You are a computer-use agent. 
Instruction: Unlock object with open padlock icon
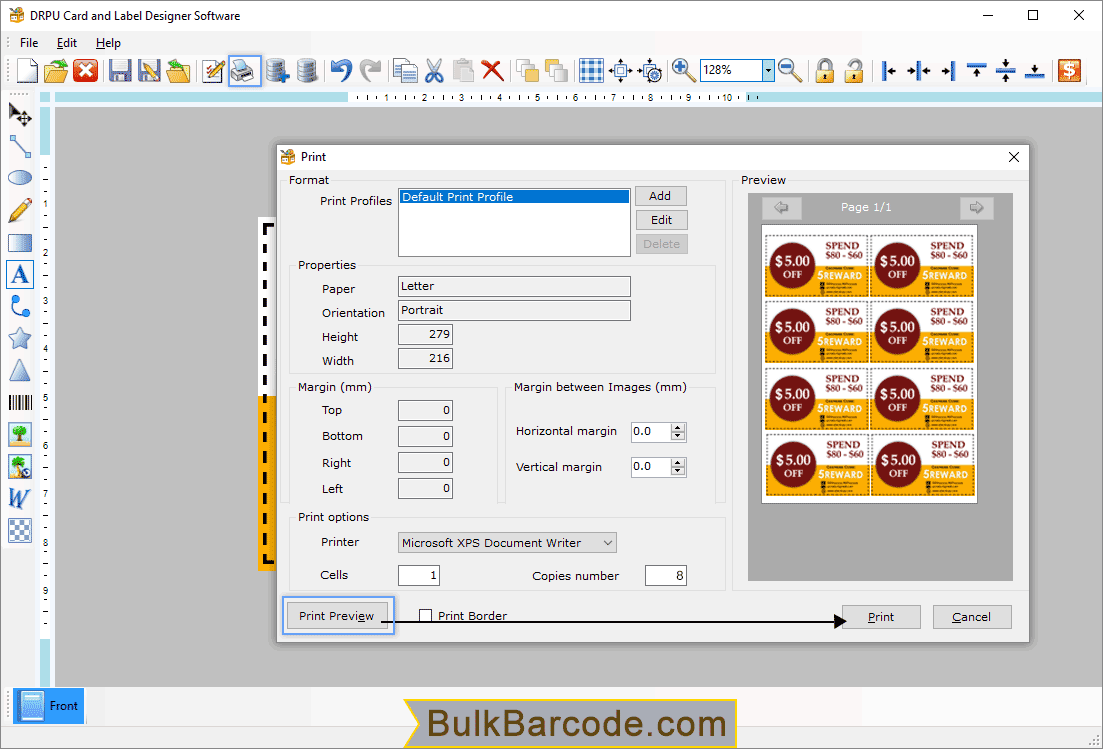854,70
